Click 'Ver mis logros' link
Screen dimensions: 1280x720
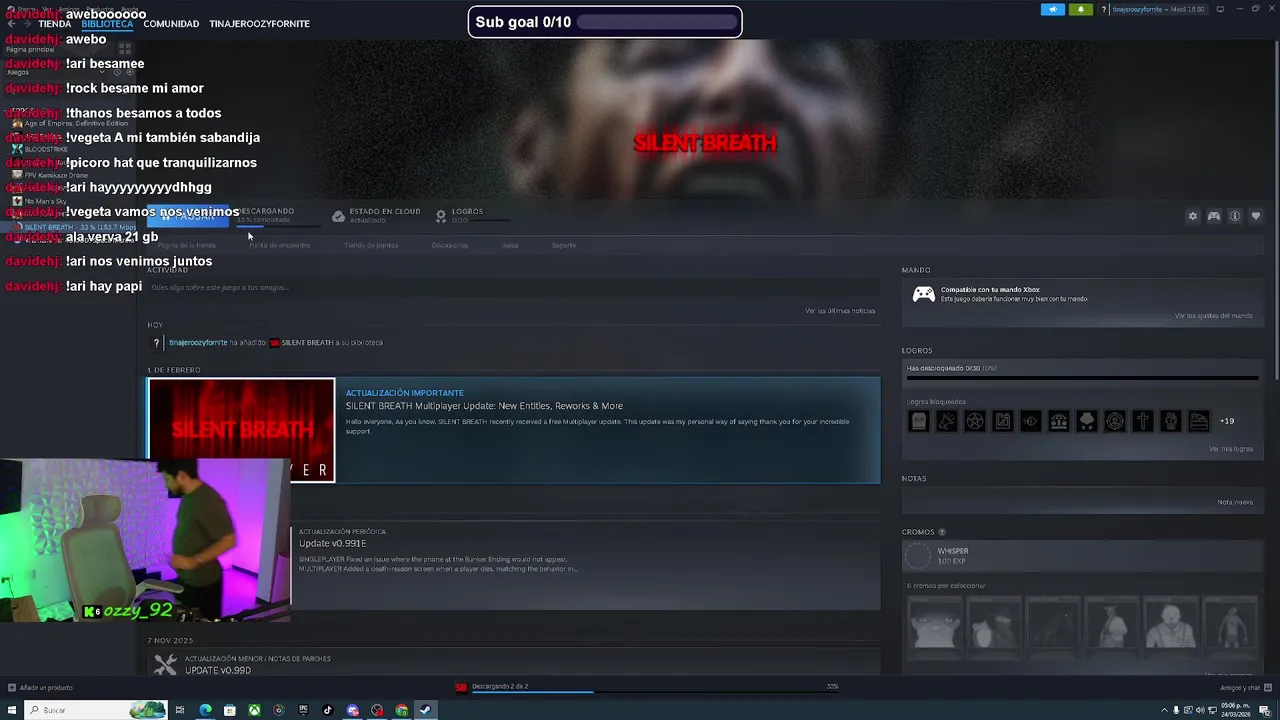click(1231, 449)
